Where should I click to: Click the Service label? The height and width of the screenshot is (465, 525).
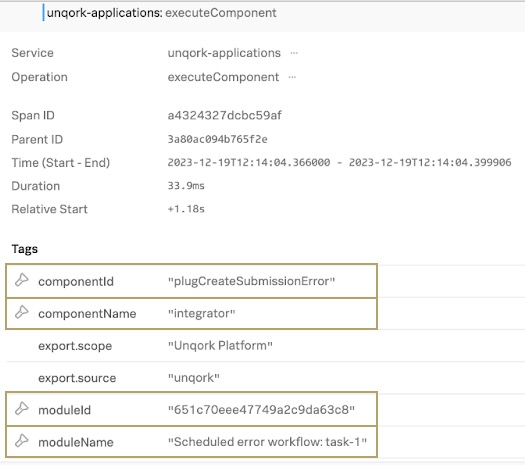point(32,53)
